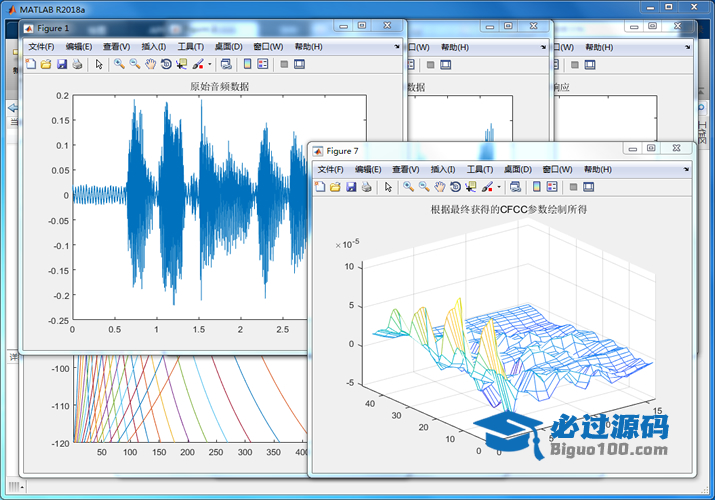Click New Figure icon in Figure 1 toolbar
Image resolution: width=715 pixels, height=500 pixels.
point(30,64)
